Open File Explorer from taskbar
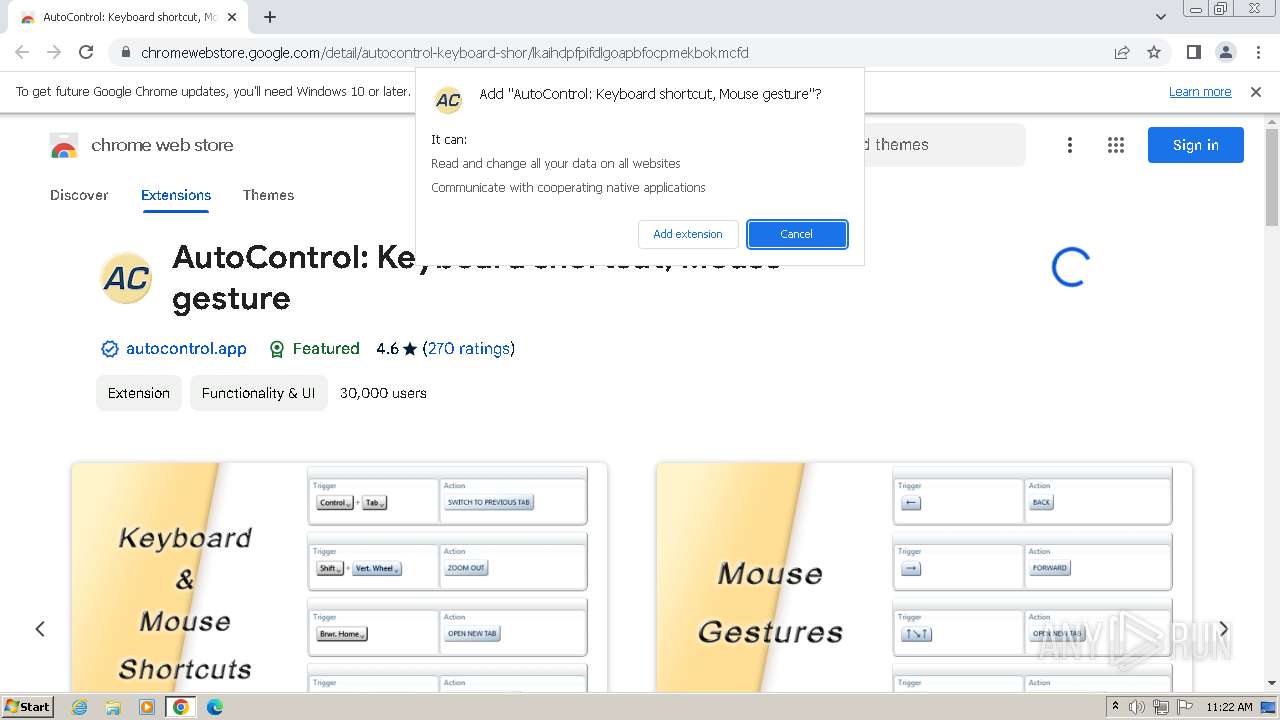This screenshot has height=720, width=1280. click(x=113, y=707)
